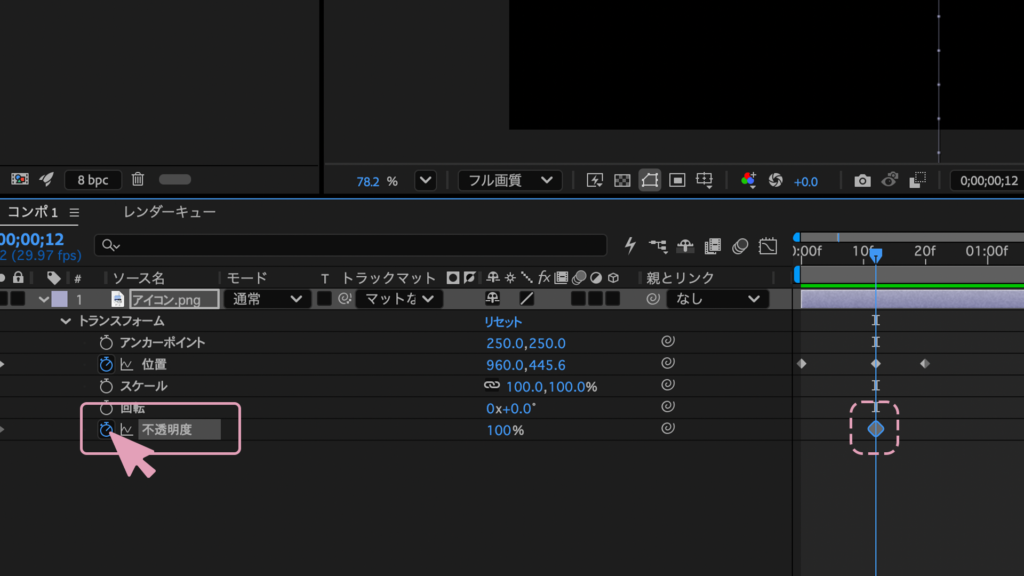This screenshot has width=1024, height=576.
Task: Click the 親とリンク column header
Action: 680,278
